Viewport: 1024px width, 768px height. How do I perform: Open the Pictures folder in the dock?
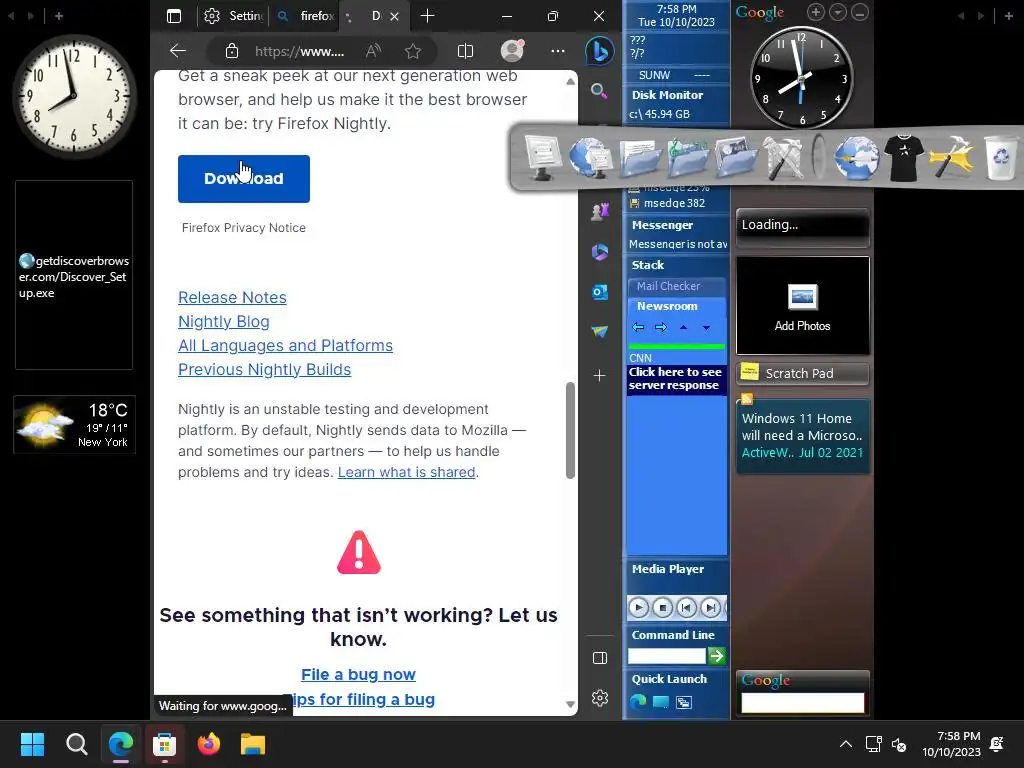(736, 157)
